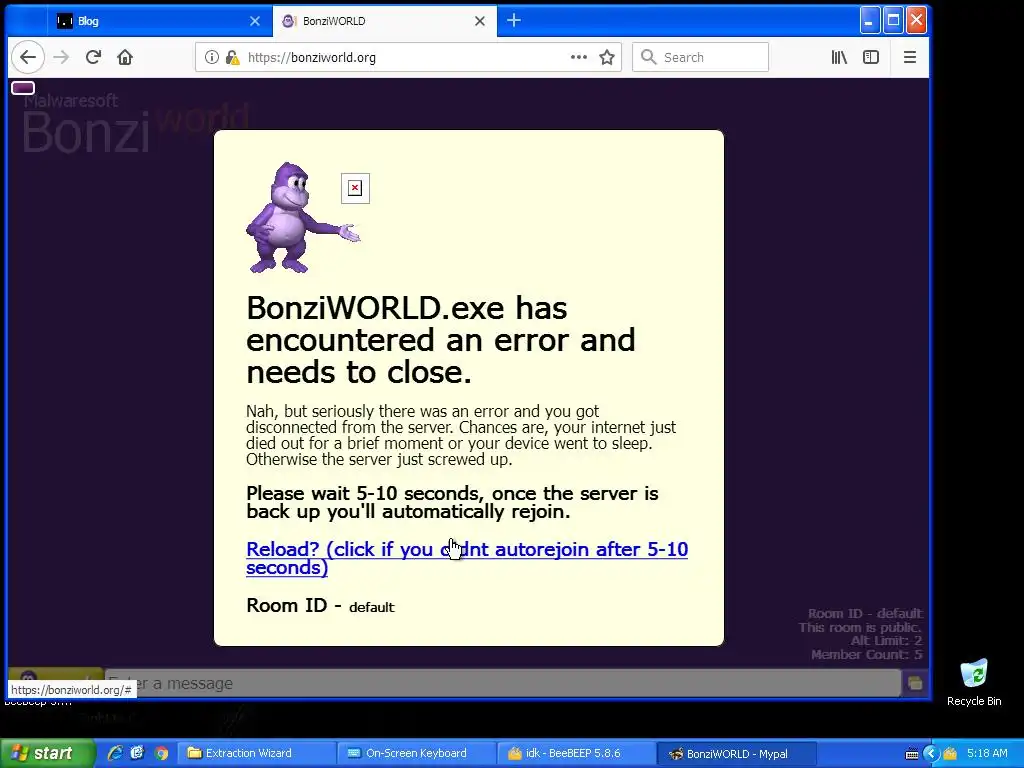This screenshot has width=1024, height=768.
Task: Open a new tab with the plus button
Action: coord(514,21)
